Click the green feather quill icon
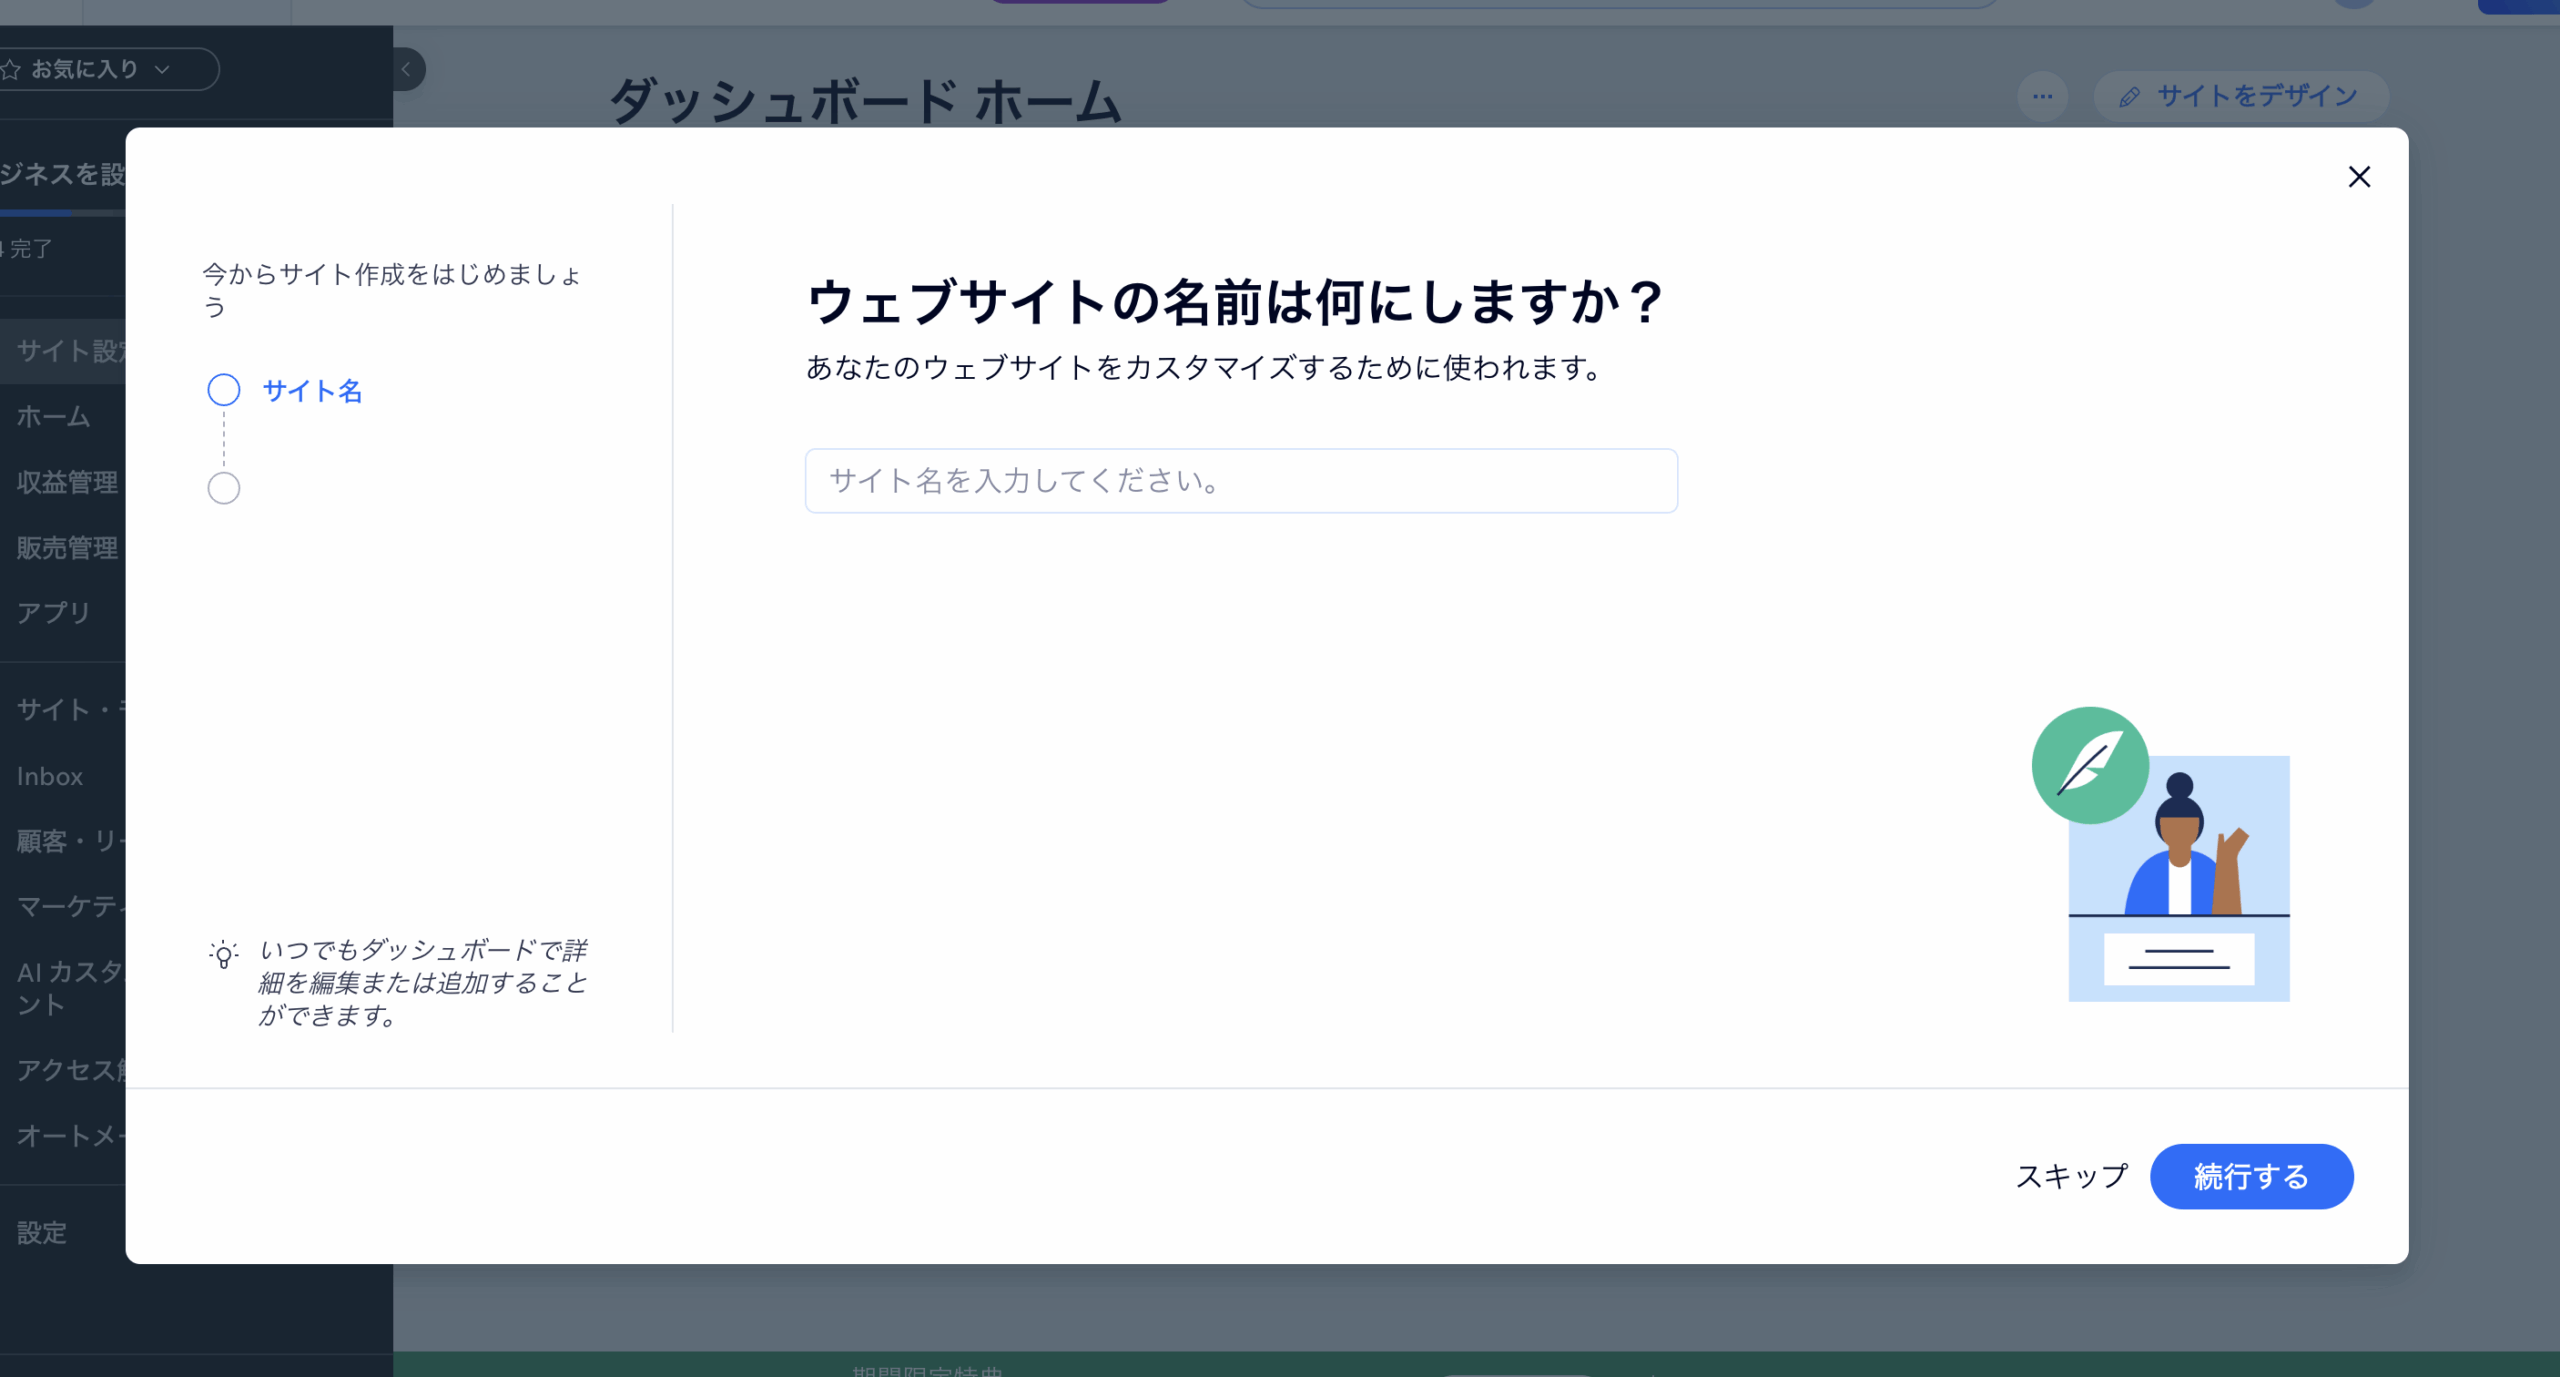The height and width of the screenshot is (1377, 2560). 2089,765
